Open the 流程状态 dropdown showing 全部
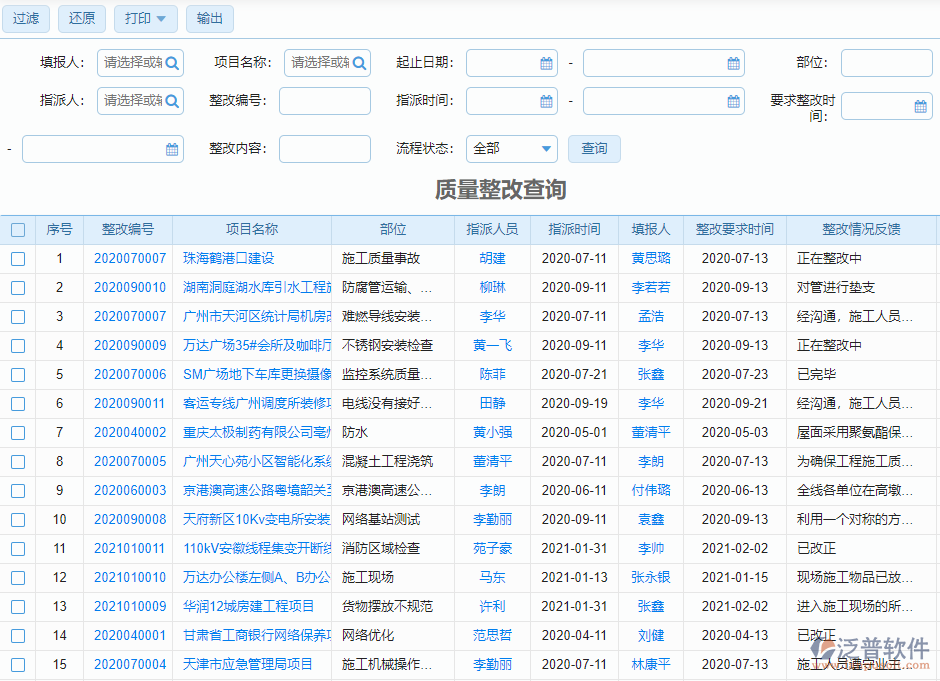 (511, 146)
